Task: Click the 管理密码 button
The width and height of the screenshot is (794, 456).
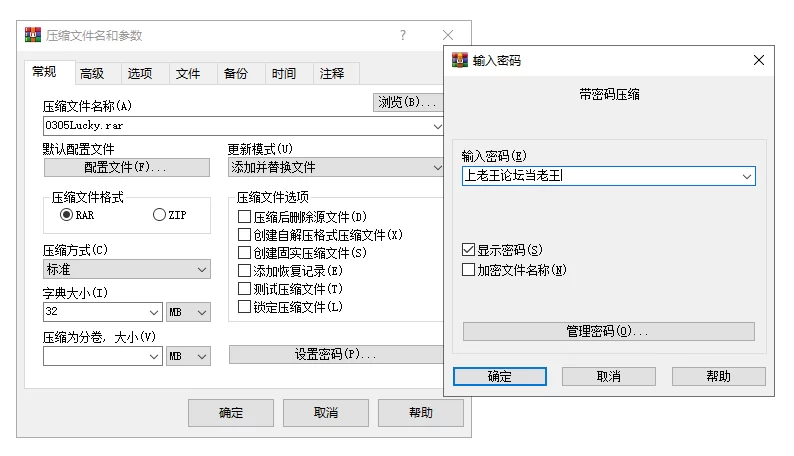Action: pyautogui.click(x=609, y=331)
